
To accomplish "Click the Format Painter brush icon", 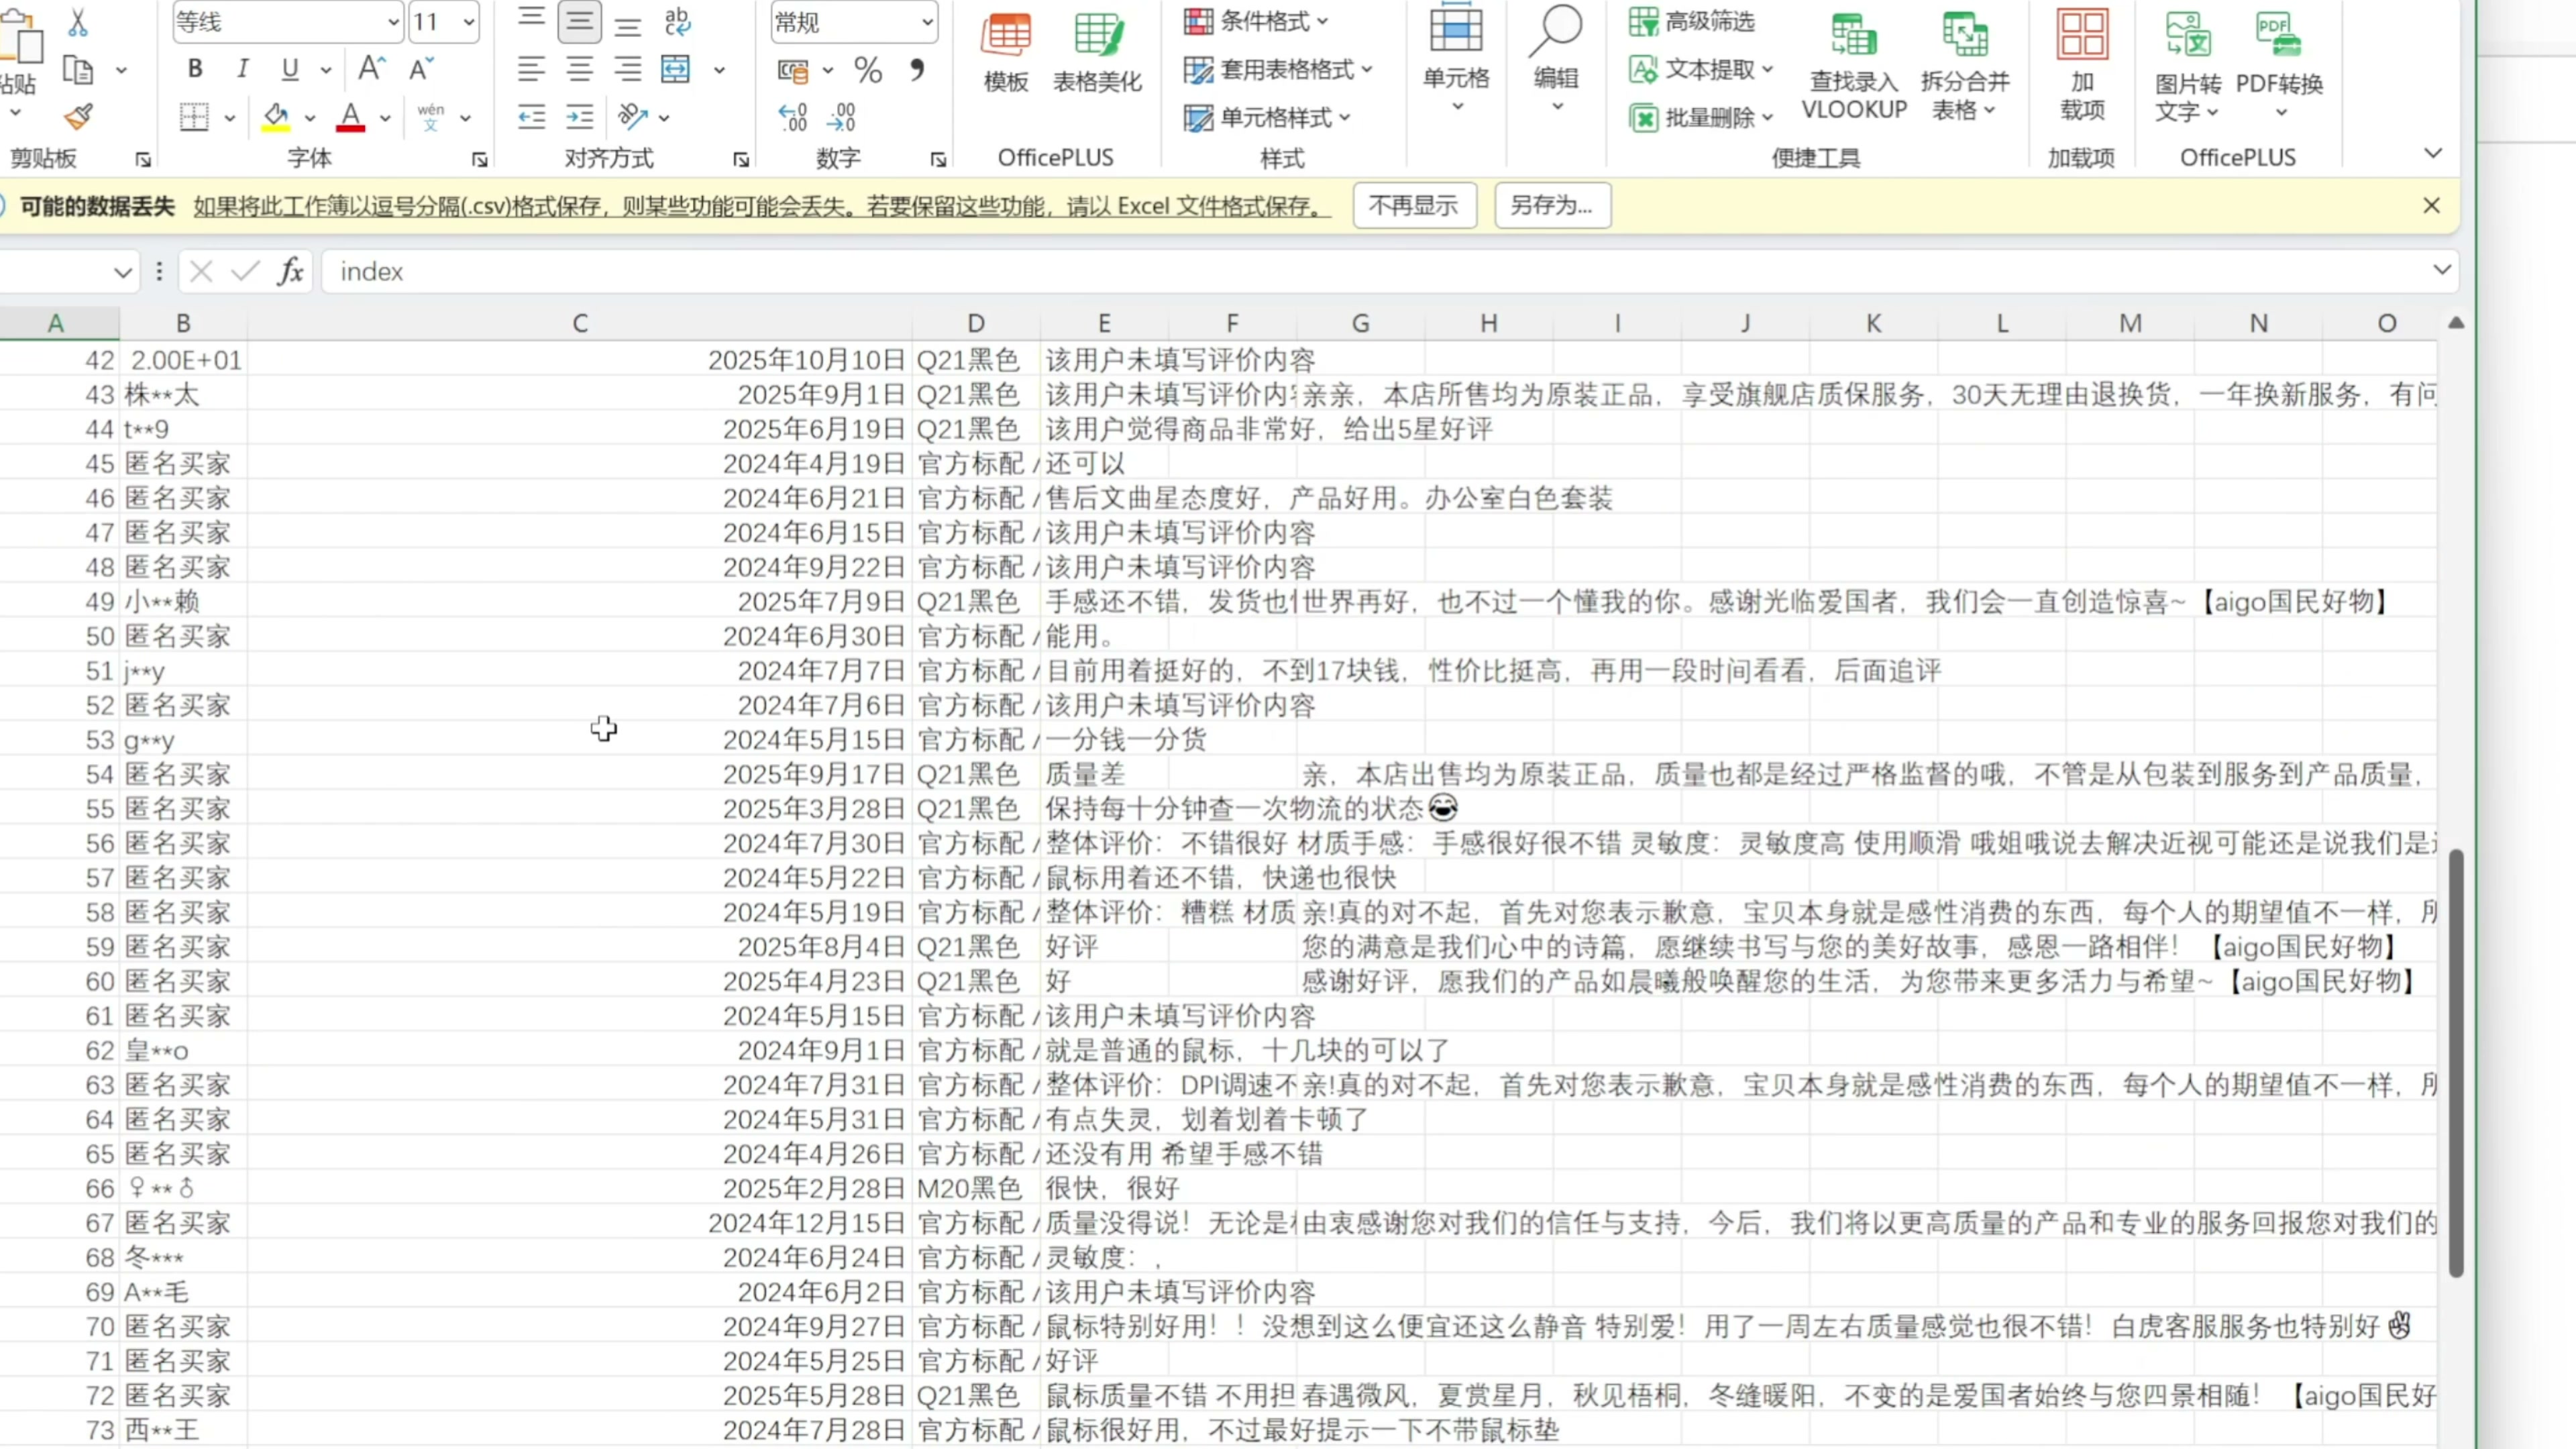I will [x=78, y=117].
